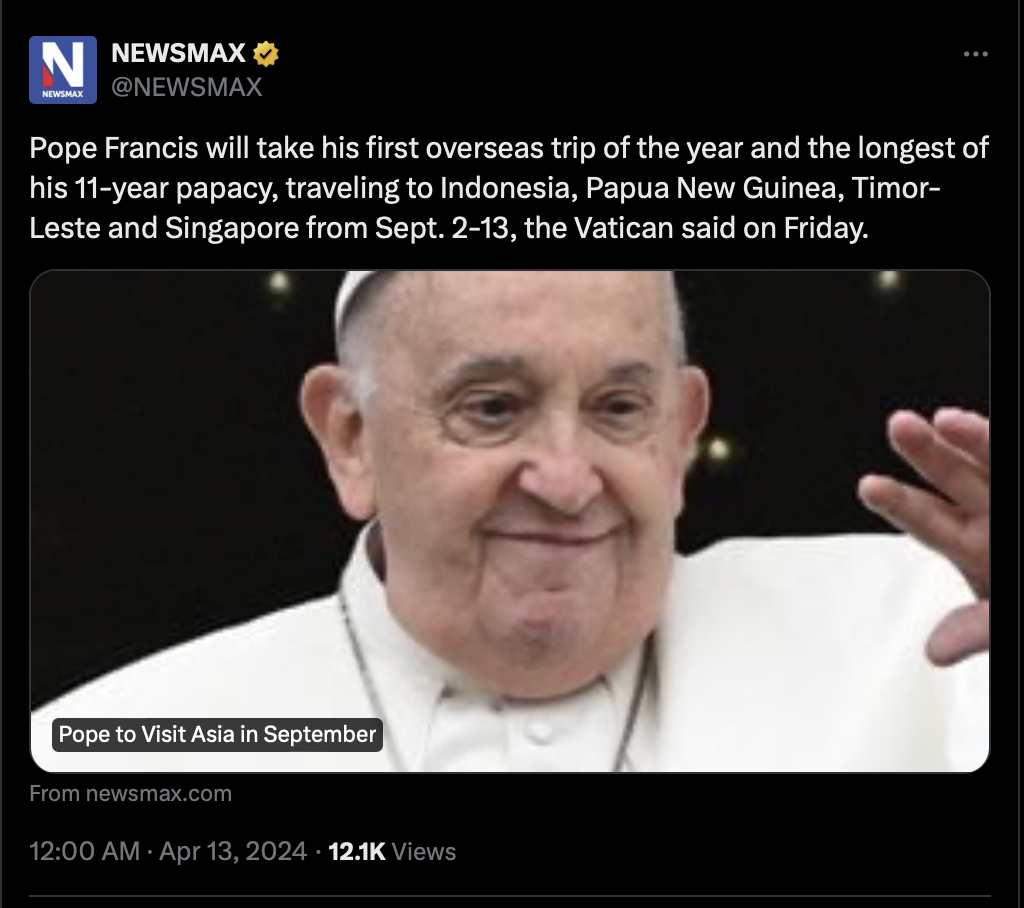Click "Sept. 2-13" dates in the tweet
The width and height of the screenshot is (1024, 908).
(441, 228)
